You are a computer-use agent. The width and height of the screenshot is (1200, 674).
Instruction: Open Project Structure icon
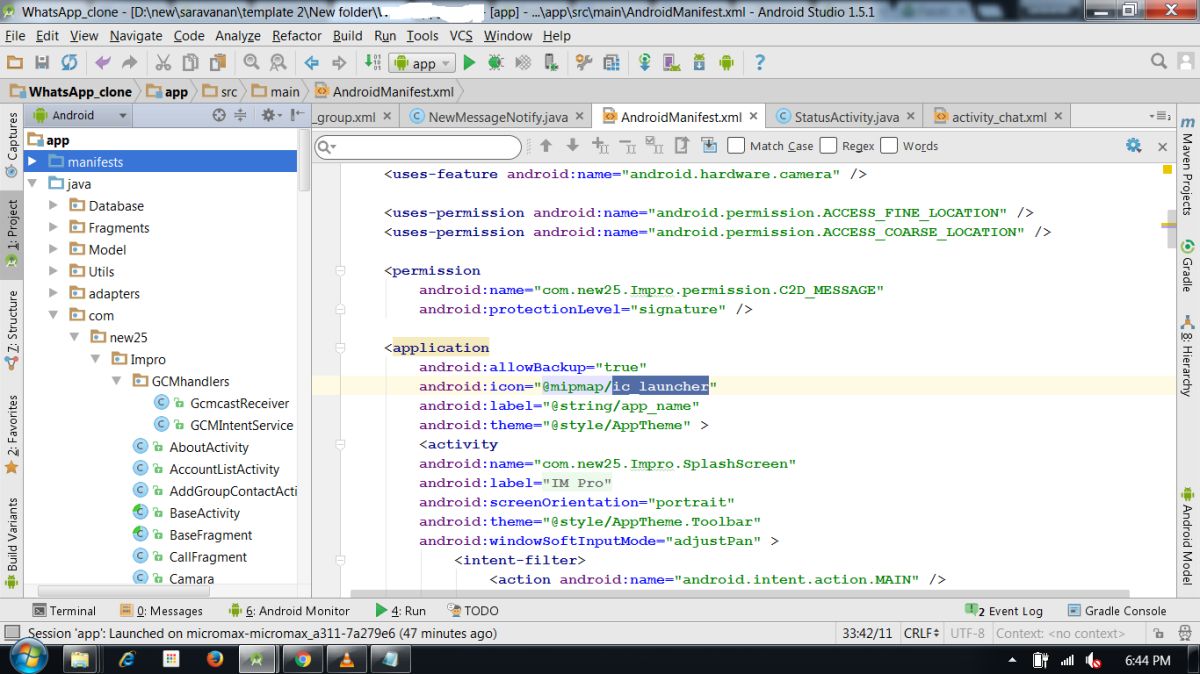(x=611, y=62)
